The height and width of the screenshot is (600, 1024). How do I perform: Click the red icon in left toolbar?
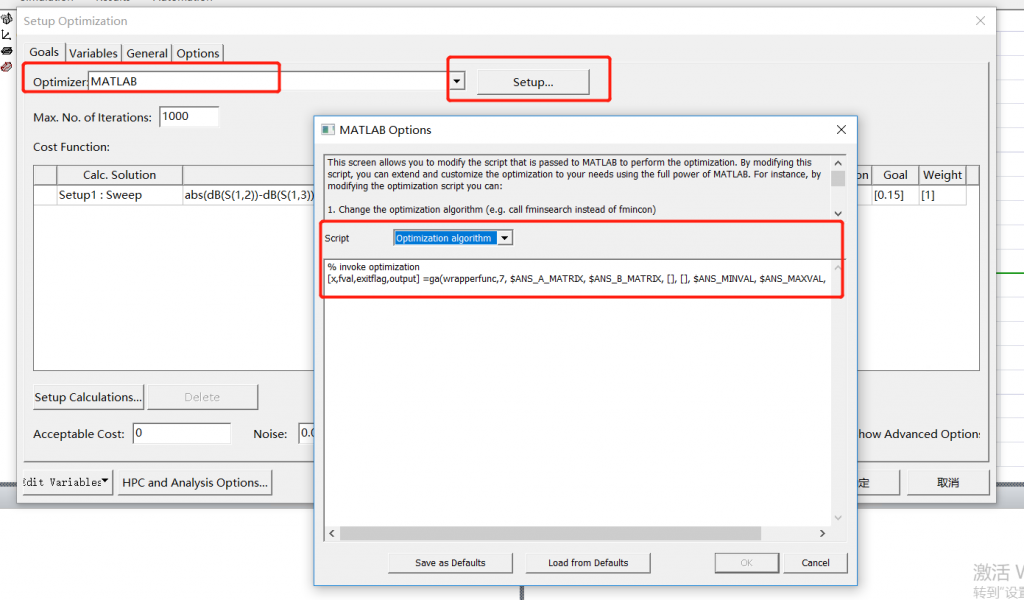click(x=7, y=66)
